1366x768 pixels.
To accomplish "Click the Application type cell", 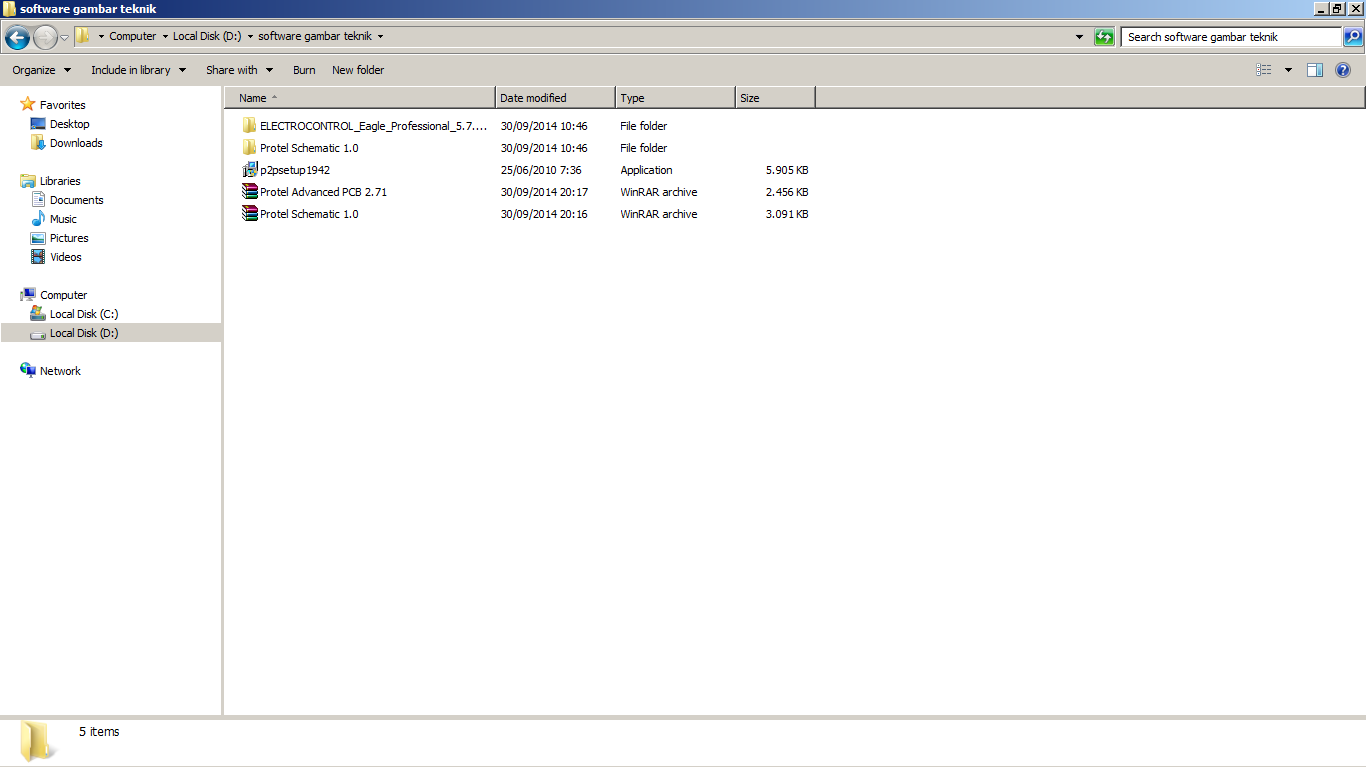I will [646, 170].
